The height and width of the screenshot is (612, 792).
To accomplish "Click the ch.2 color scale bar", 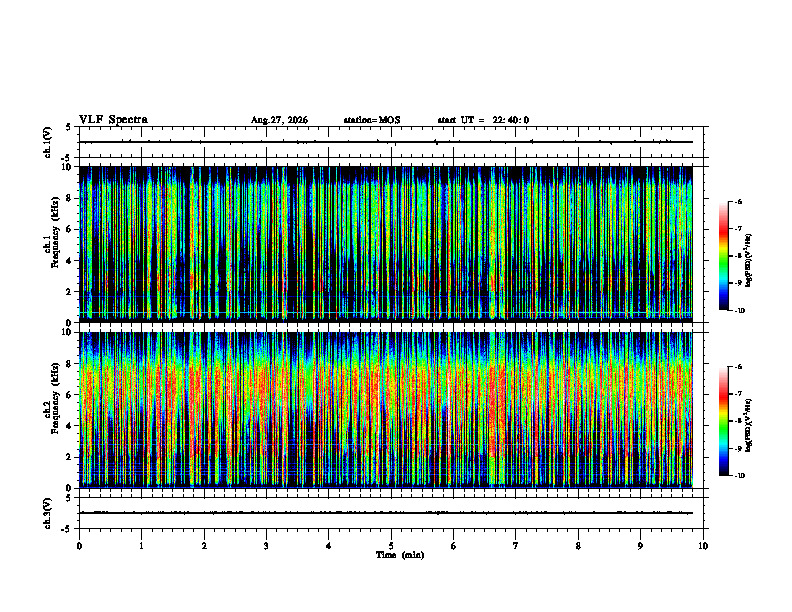I will pos(724,421).
